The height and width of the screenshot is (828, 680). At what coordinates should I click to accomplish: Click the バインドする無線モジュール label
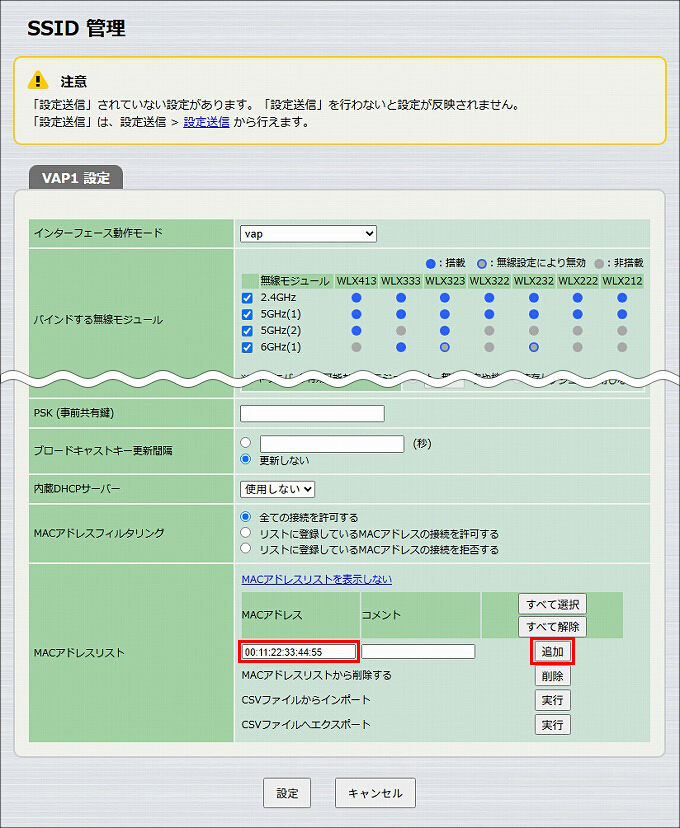click(98, 319)
